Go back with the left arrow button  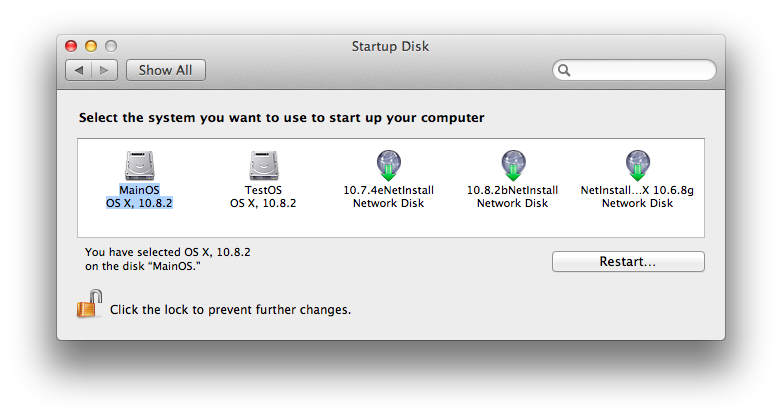point(79,70)
